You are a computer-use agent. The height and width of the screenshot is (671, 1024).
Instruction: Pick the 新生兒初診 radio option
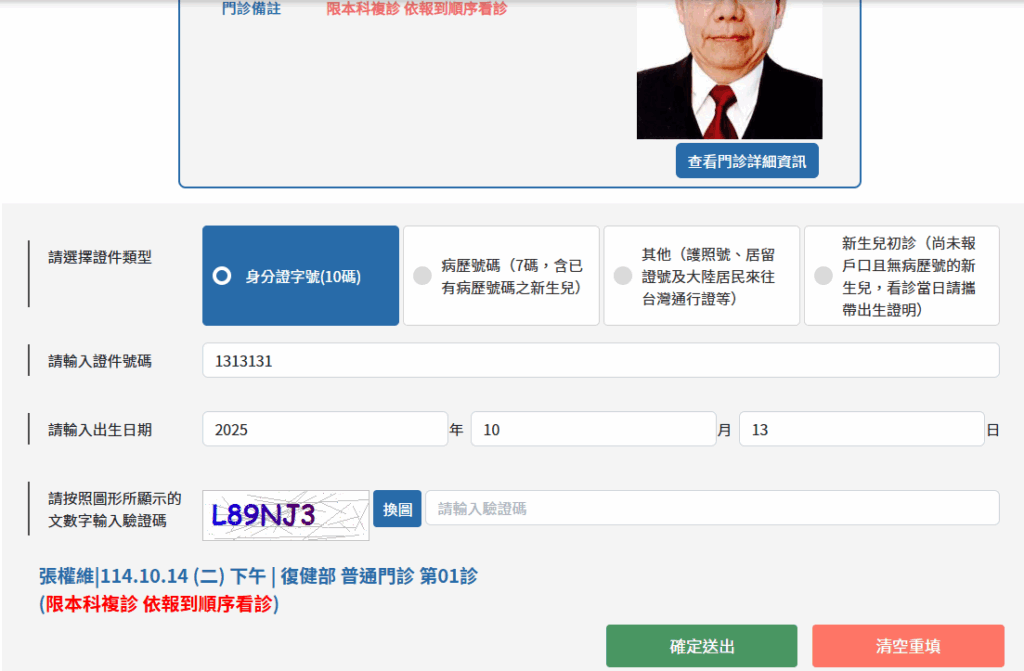click(823, 276)
